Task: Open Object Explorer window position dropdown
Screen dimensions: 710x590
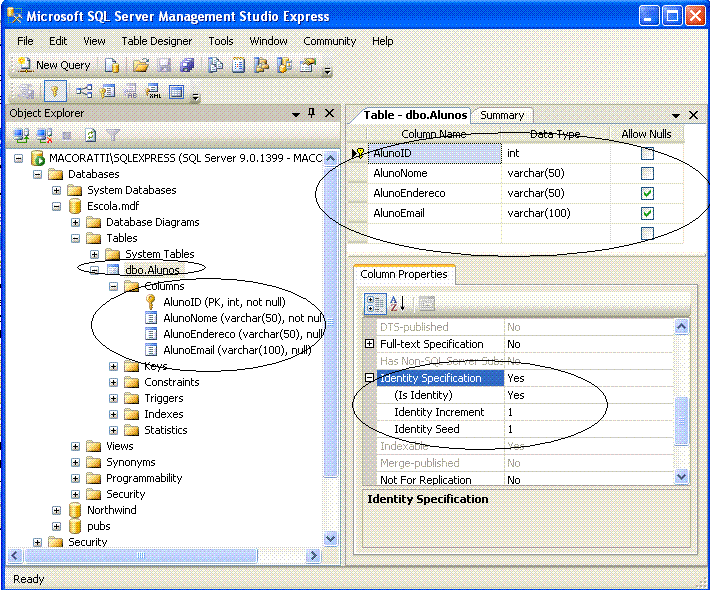Action: pyautogui.click(x=296, y=114)
